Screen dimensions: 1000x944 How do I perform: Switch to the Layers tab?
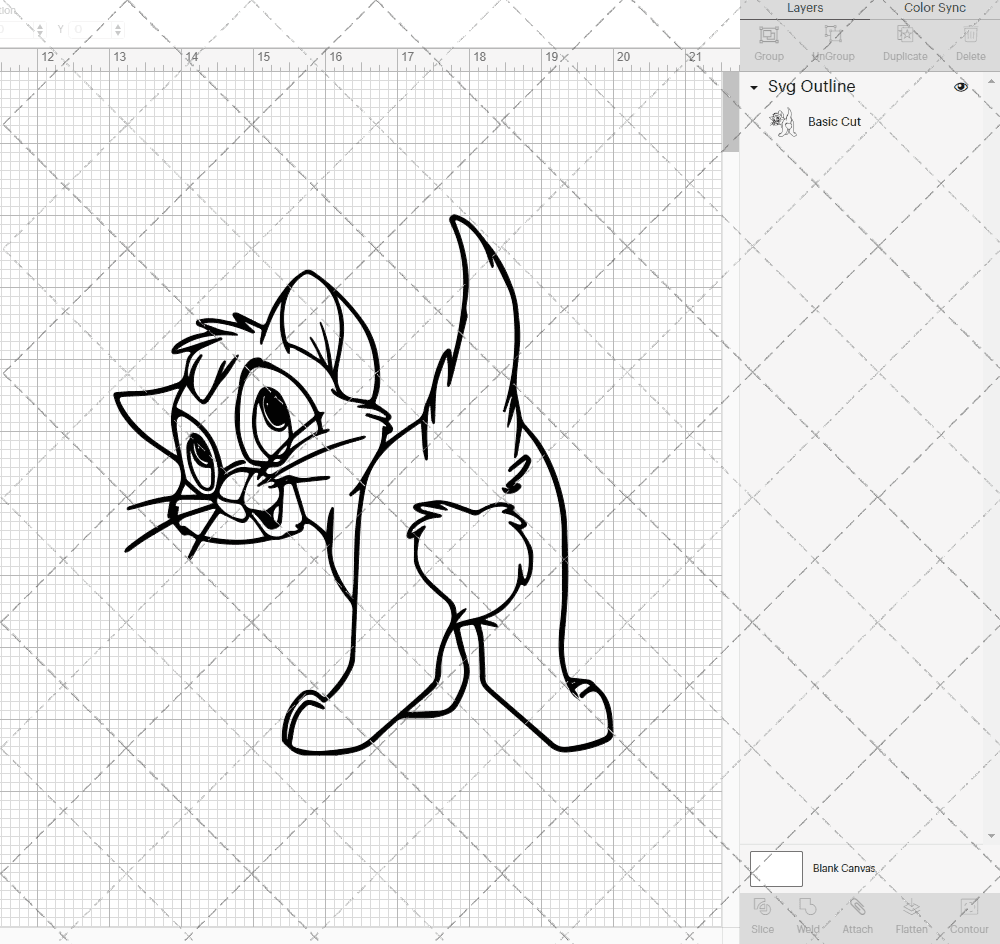[x=804, y=8]
